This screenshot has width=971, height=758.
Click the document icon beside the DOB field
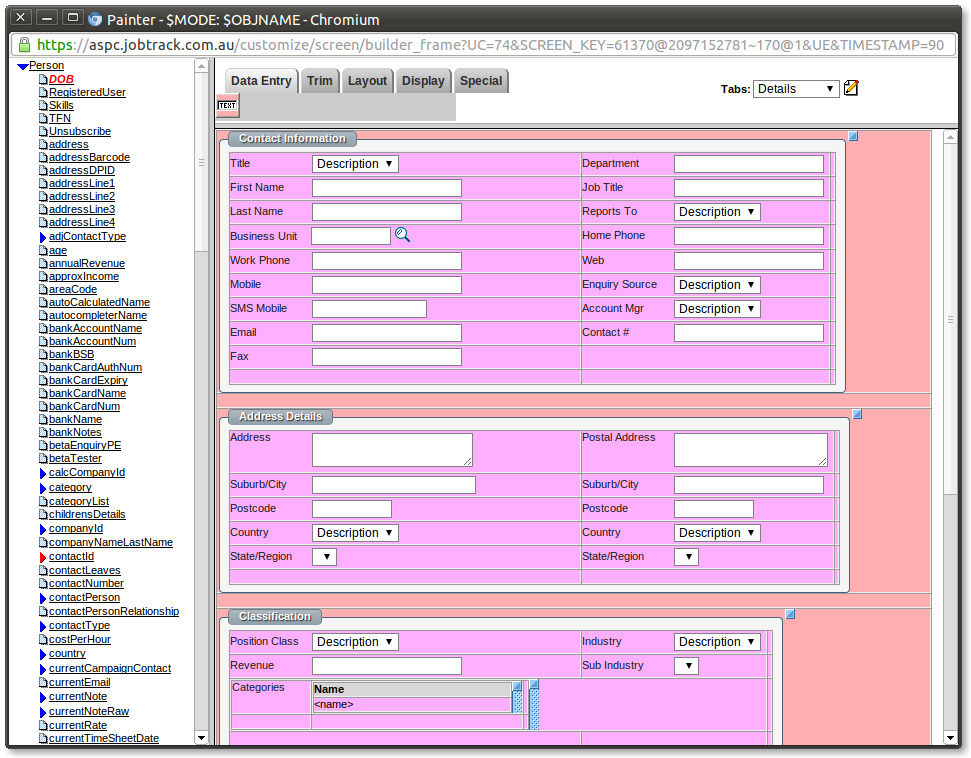click(x=43, y=79)
